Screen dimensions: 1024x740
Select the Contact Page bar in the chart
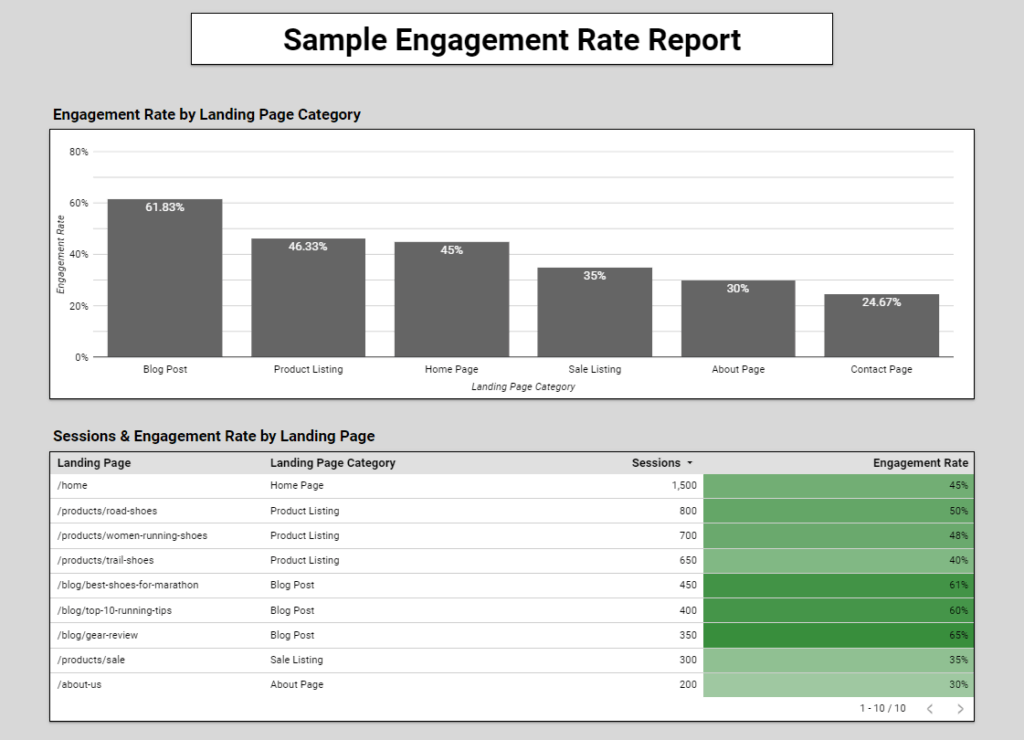881,325
